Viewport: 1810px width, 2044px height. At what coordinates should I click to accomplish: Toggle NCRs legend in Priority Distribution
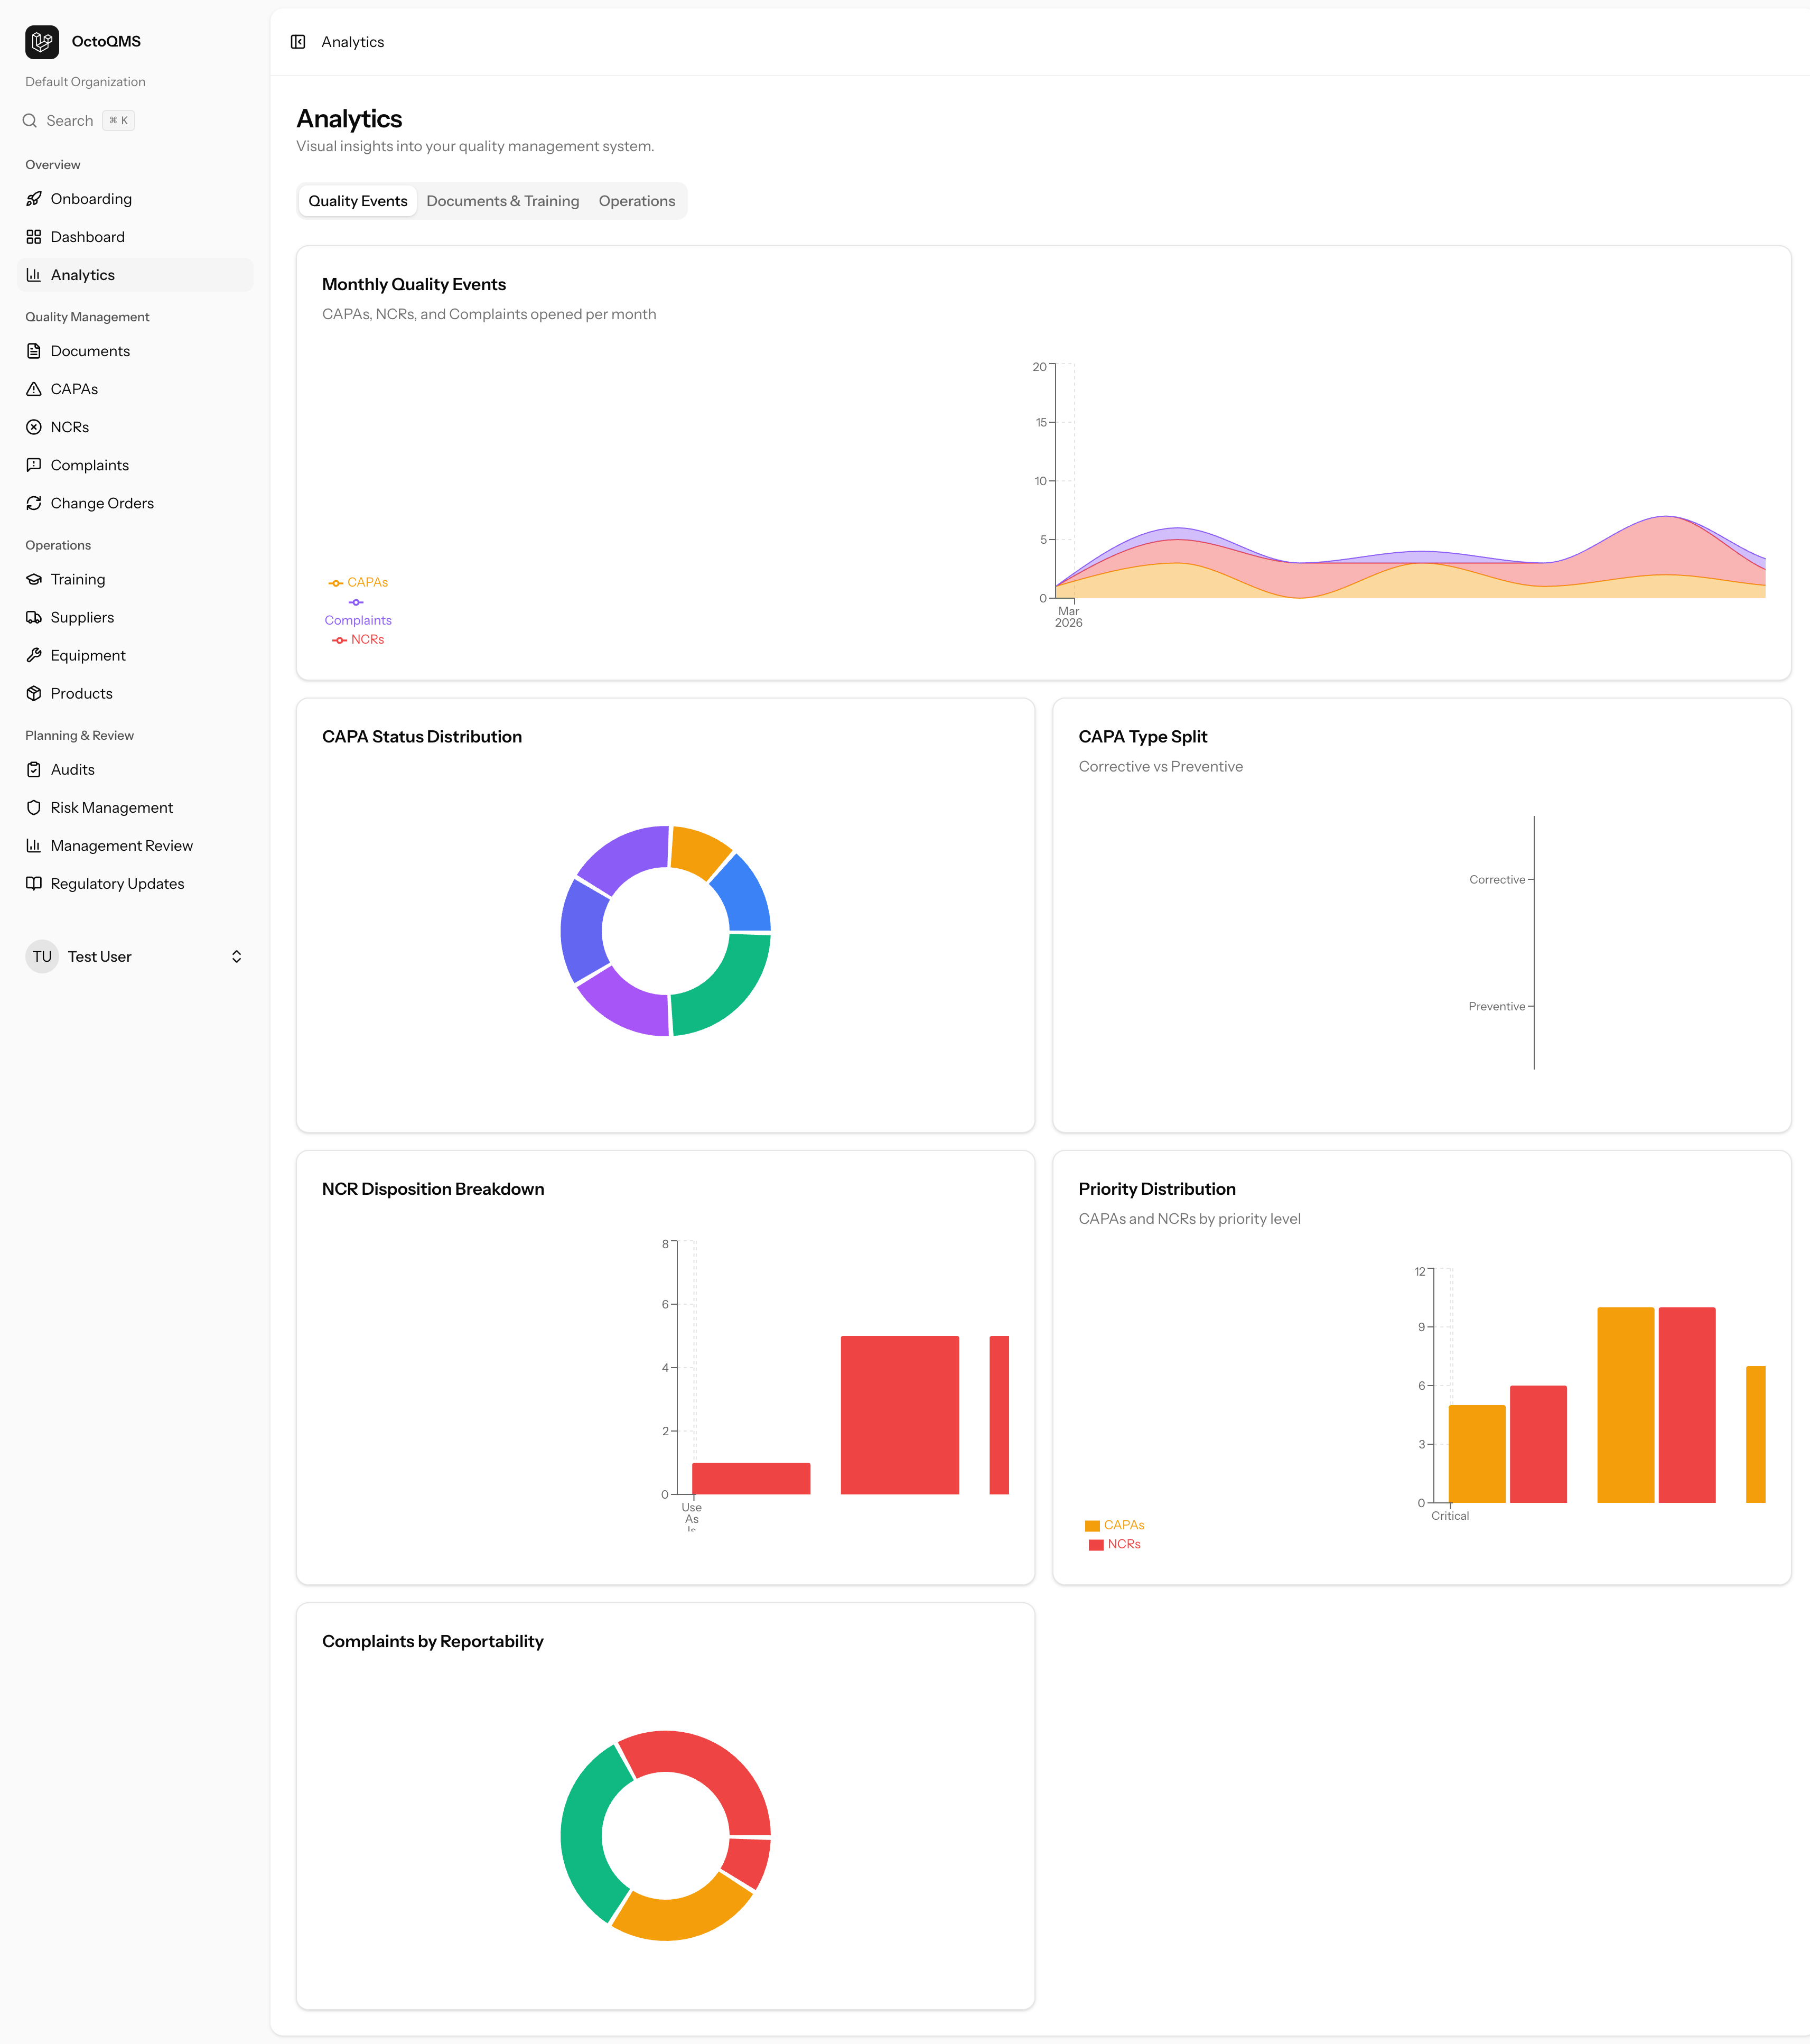(x=1115, y=1544)
